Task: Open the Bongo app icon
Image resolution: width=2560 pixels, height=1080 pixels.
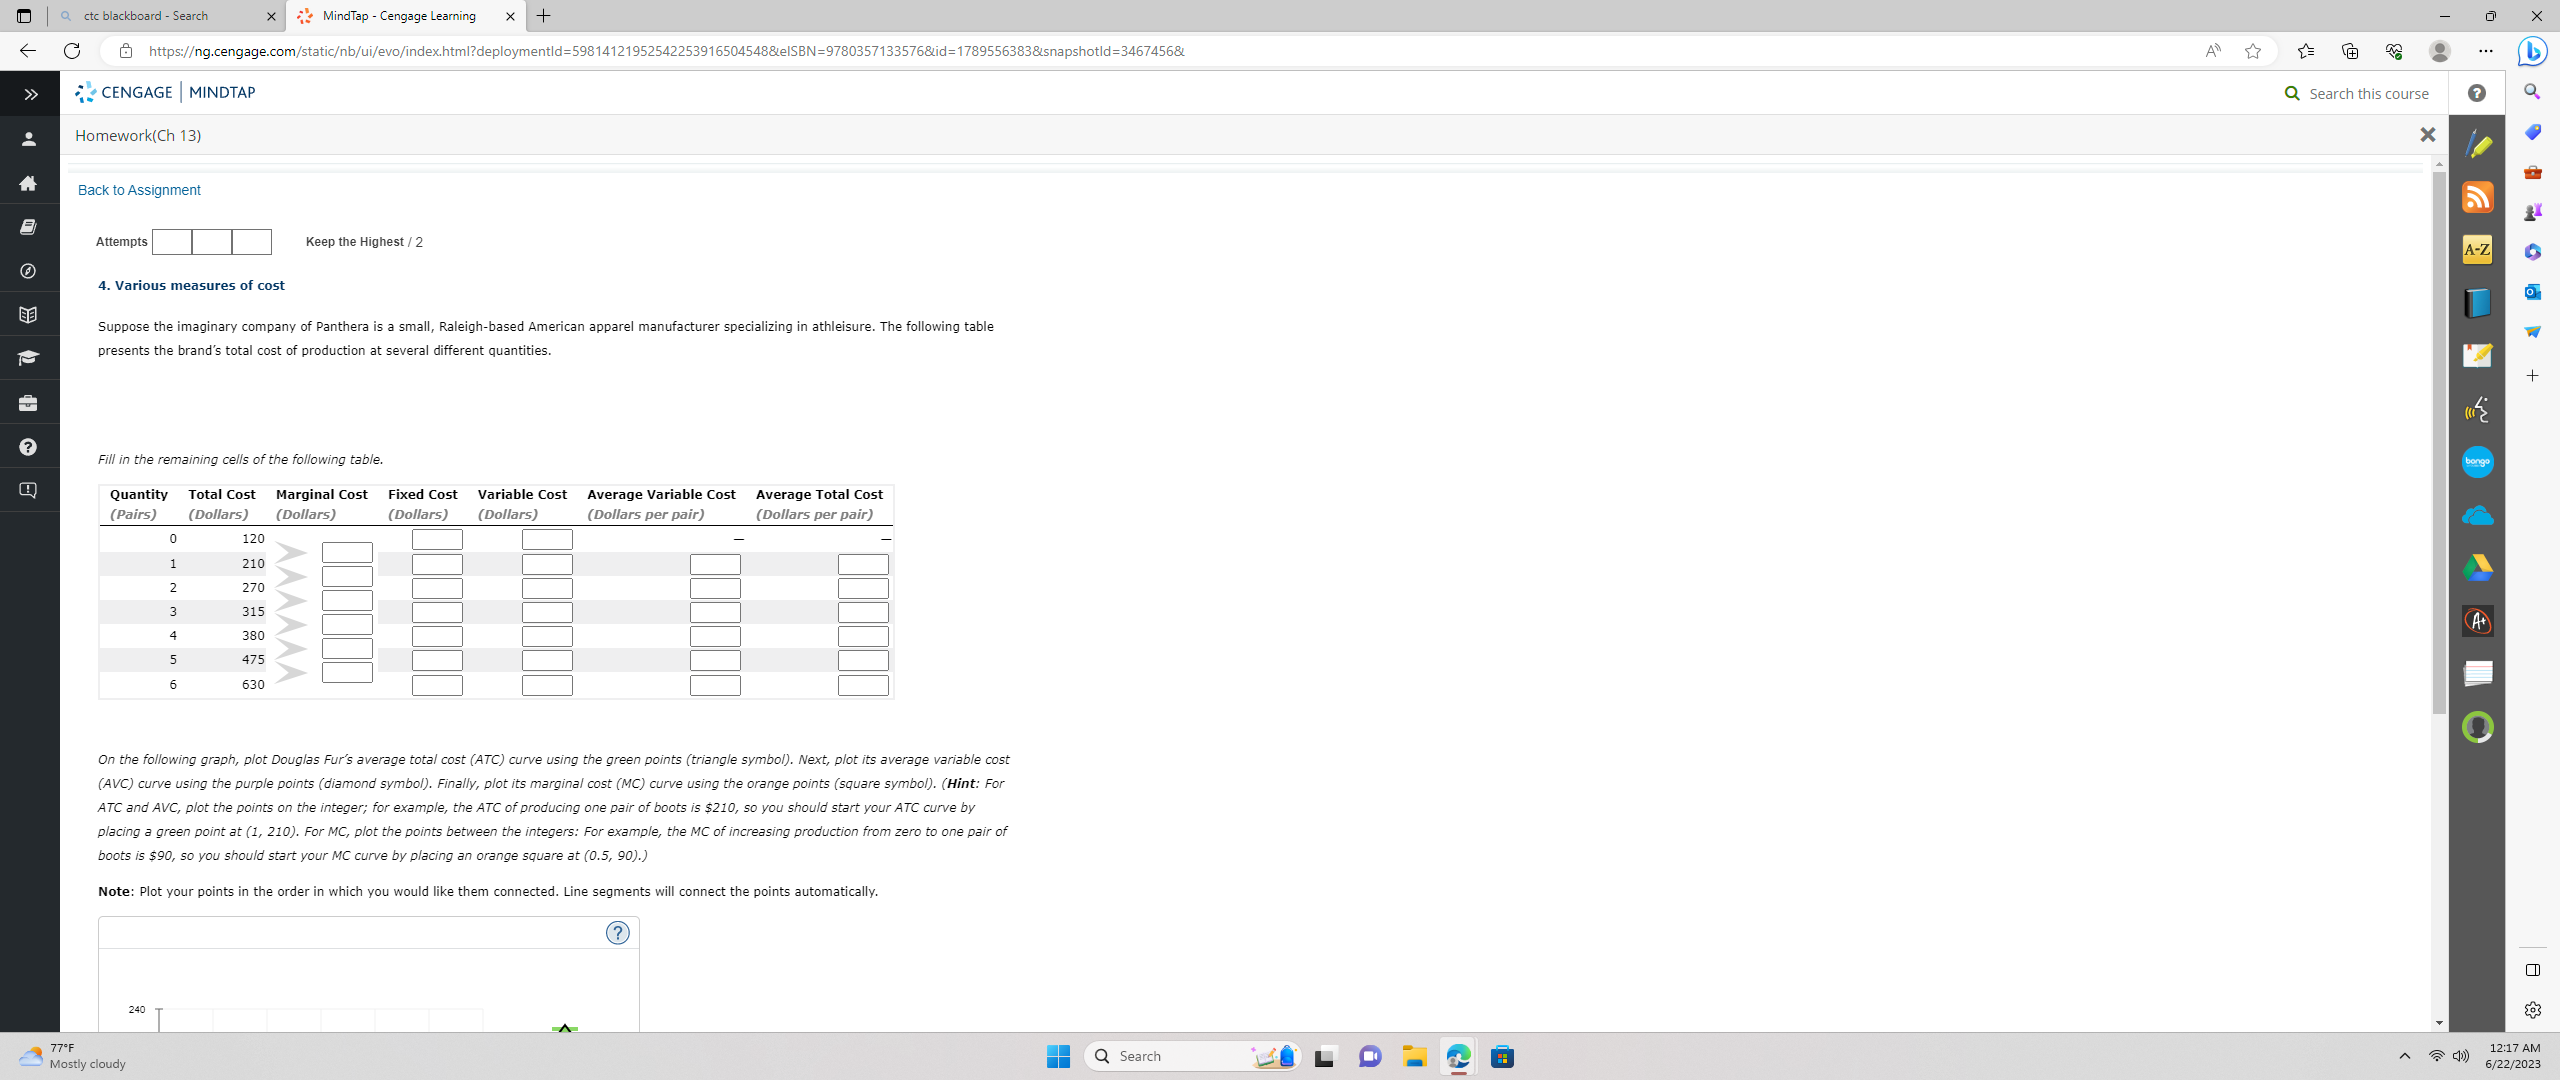Action: point(2477,462)
